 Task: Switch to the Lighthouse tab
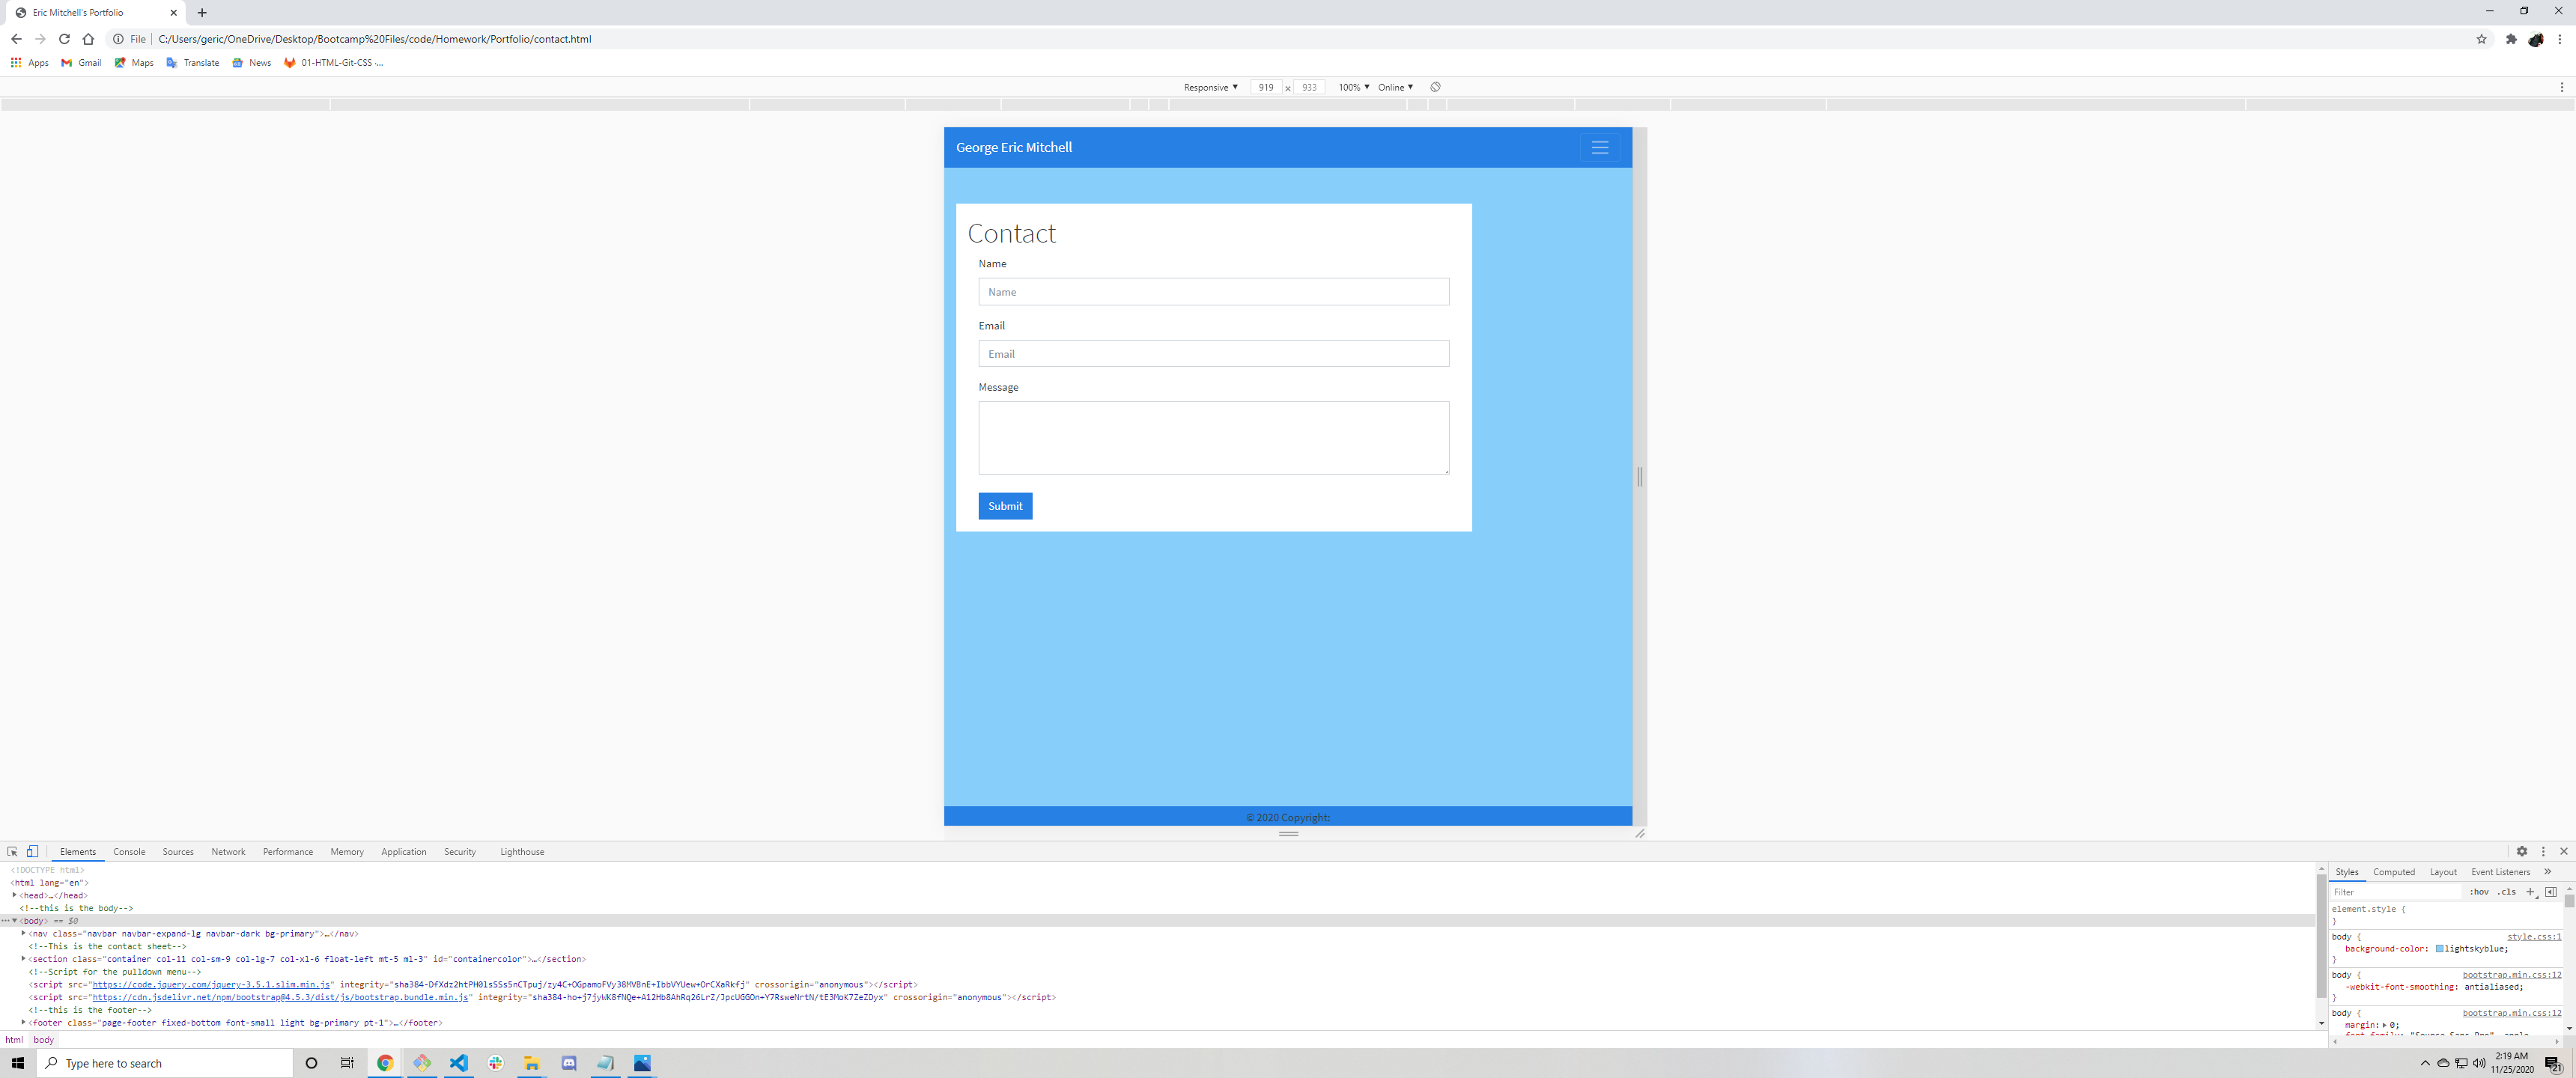(522, 852)
